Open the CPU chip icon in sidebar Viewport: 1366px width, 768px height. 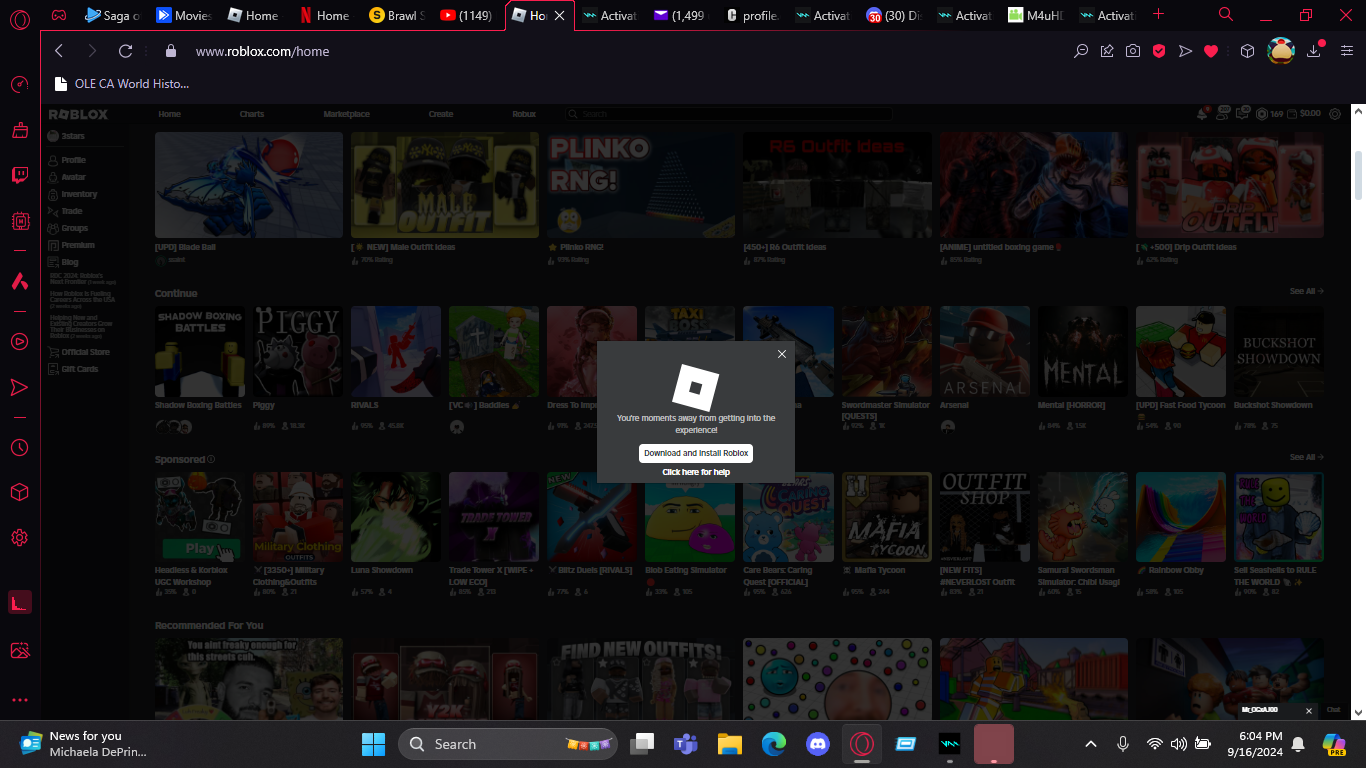coord(19,220)
